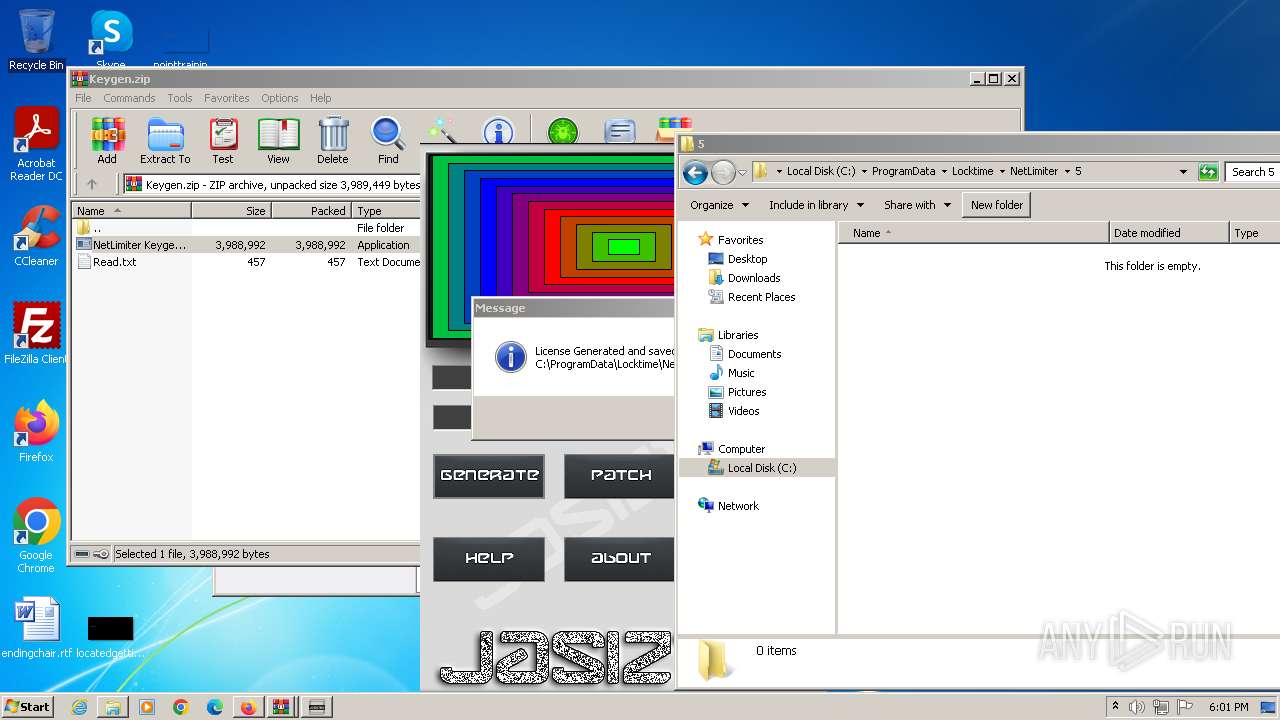Open the File menu in WinRAR
The image size is (1280, 720).
(x=83, y=98)
